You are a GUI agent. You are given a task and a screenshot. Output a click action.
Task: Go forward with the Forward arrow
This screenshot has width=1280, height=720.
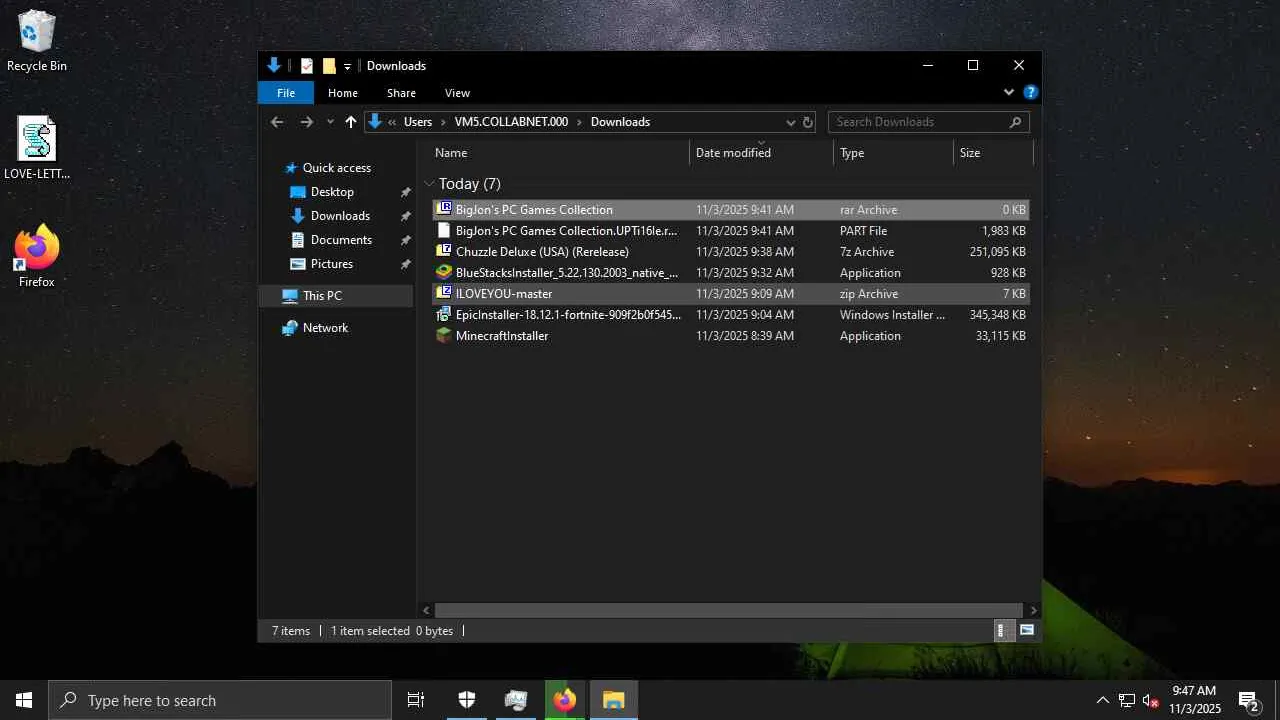[307, 122]
